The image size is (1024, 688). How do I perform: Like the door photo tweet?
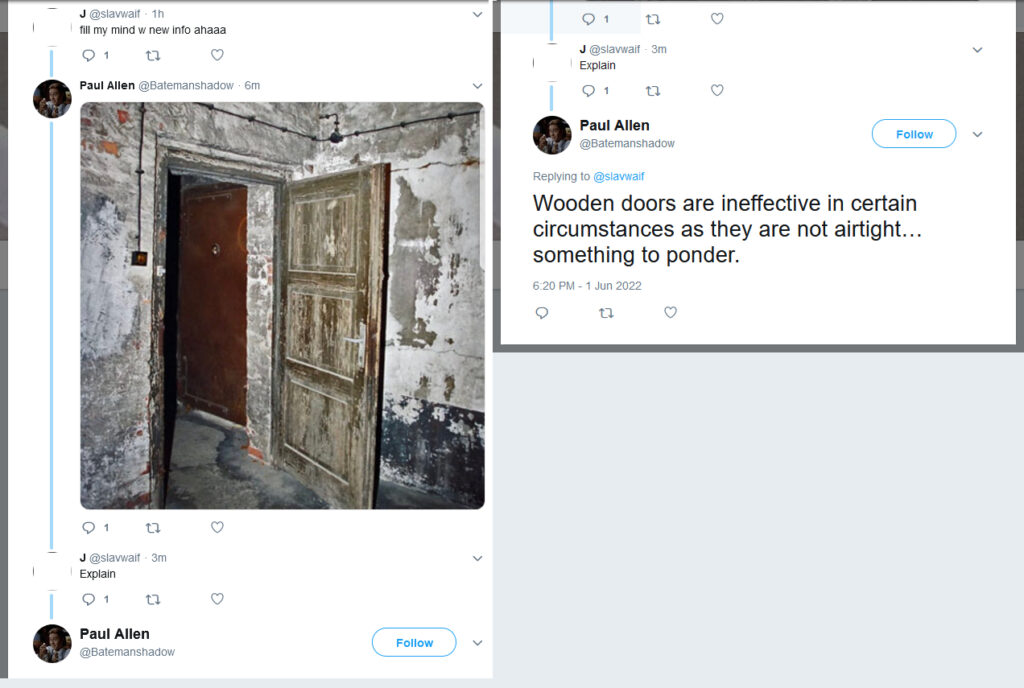tap(217, 527)
